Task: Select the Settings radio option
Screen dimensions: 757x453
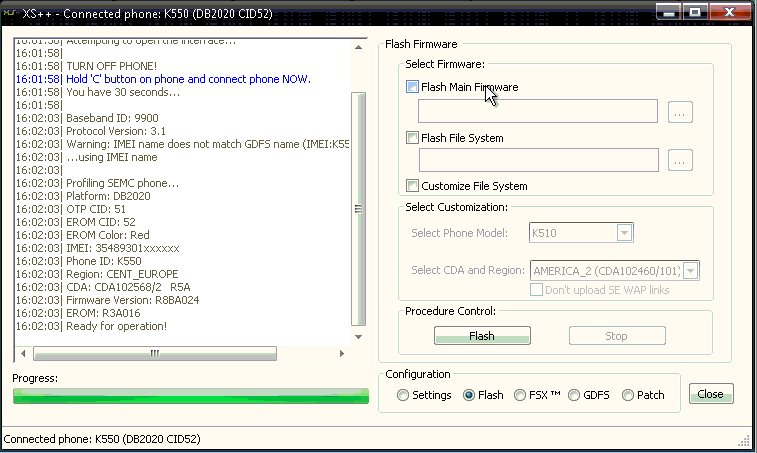Action: coord(403,395)
